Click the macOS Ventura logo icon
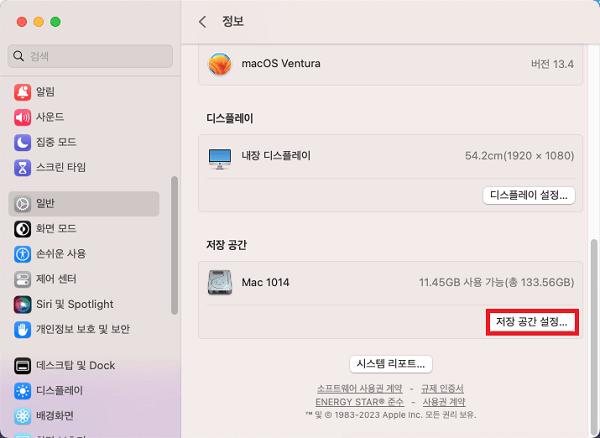This screenshot has width=600, height=438. pyautogui.click(x=220, y=64)
